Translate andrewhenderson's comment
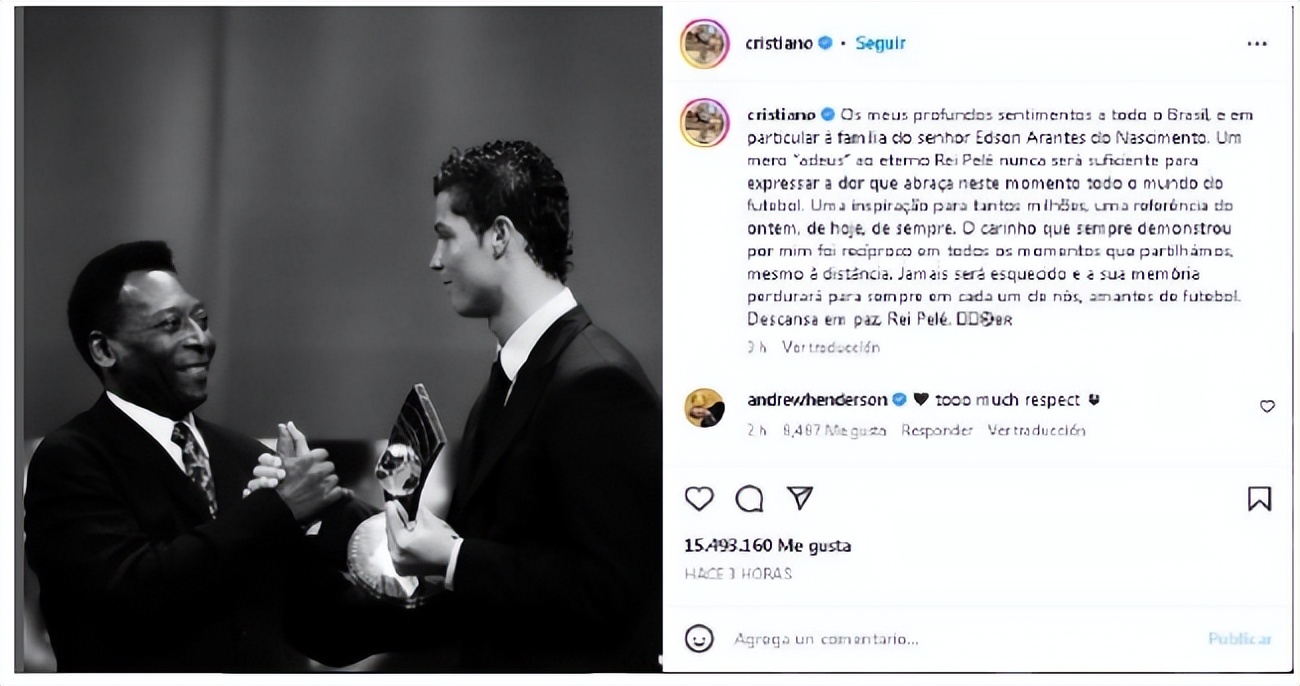The height and width of the screenshot is (686, 1300). click(1036, 430)
